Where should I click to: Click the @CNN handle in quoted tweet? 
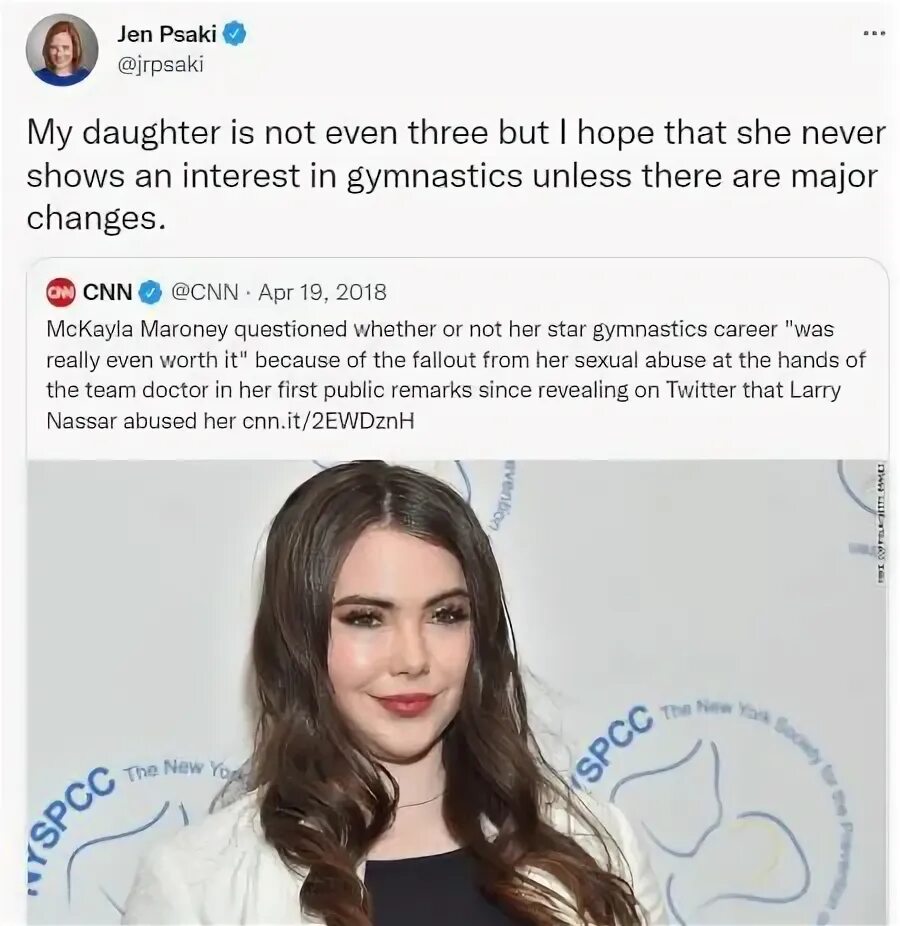coord(204,292)
